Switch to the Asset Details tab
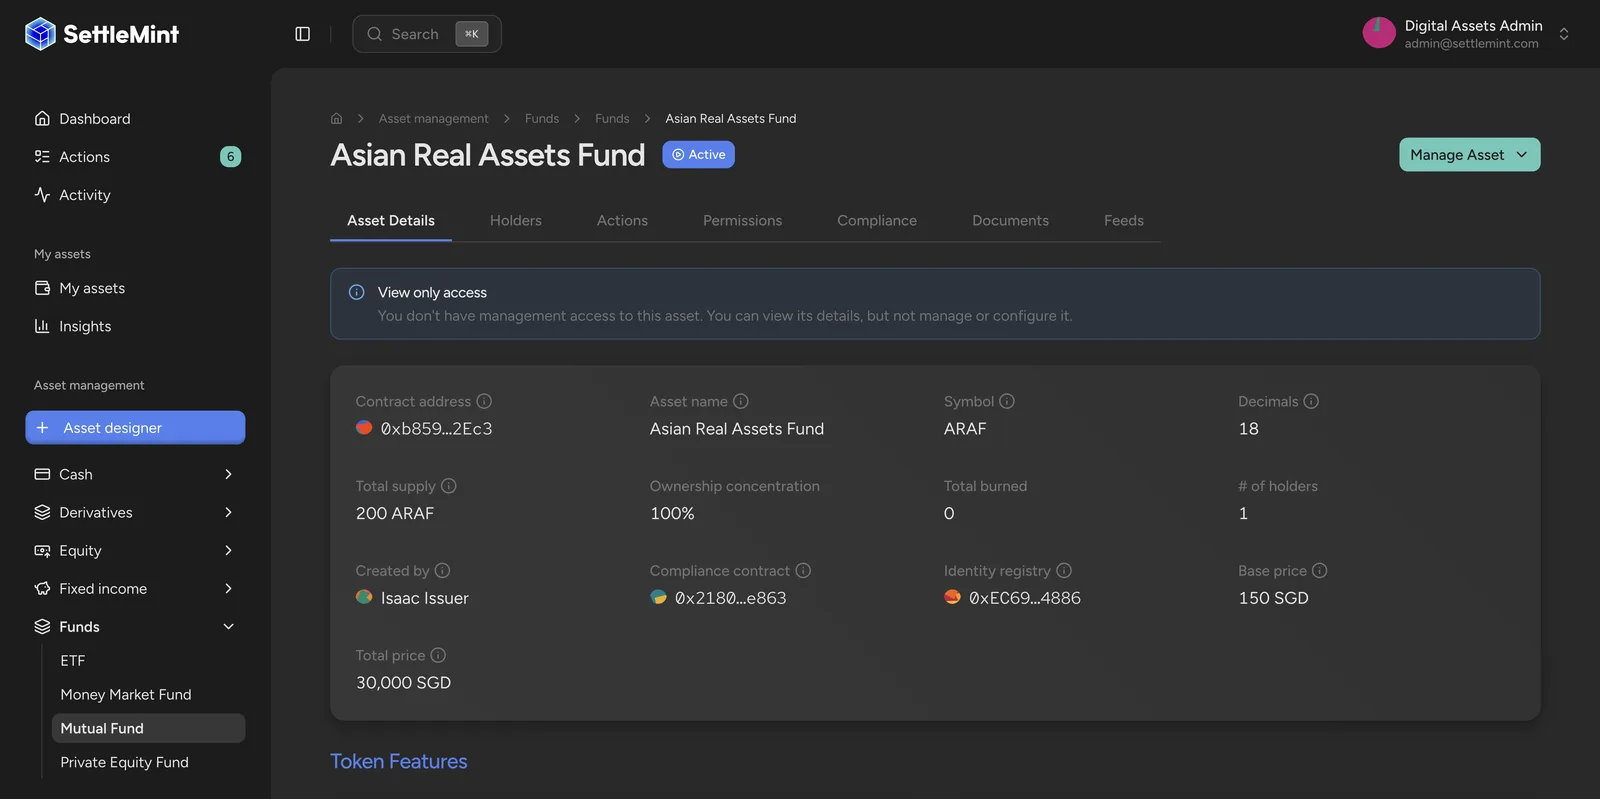Screen dimensions: 1600x799 pos(391,221)
